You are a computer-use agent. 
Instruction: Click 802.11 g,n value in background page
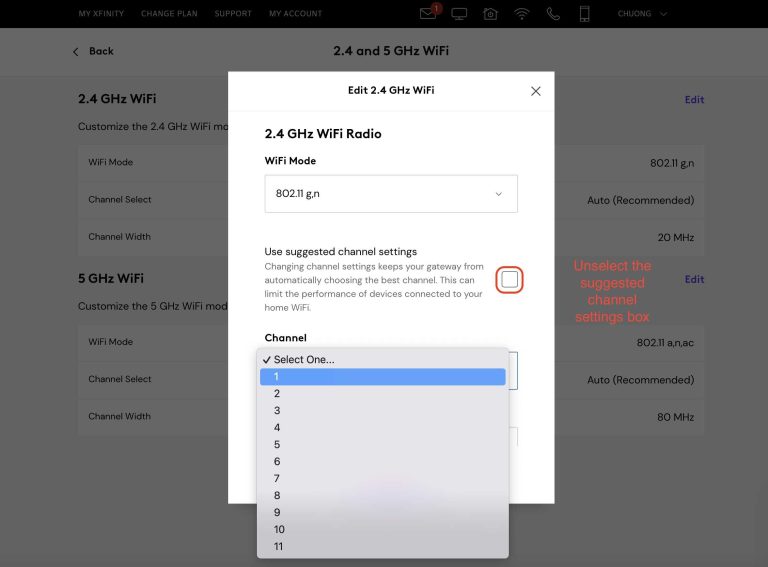(672, 163)
